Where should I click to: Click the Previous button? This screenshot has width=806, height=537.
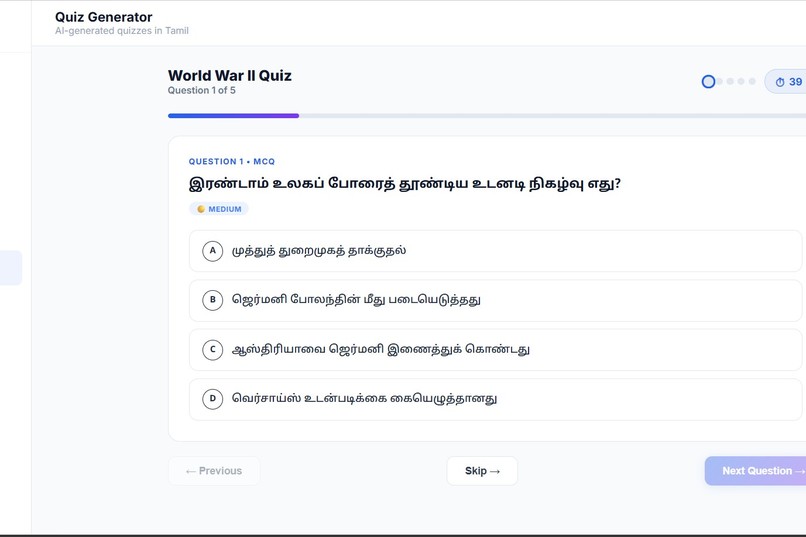coord(214,471)
